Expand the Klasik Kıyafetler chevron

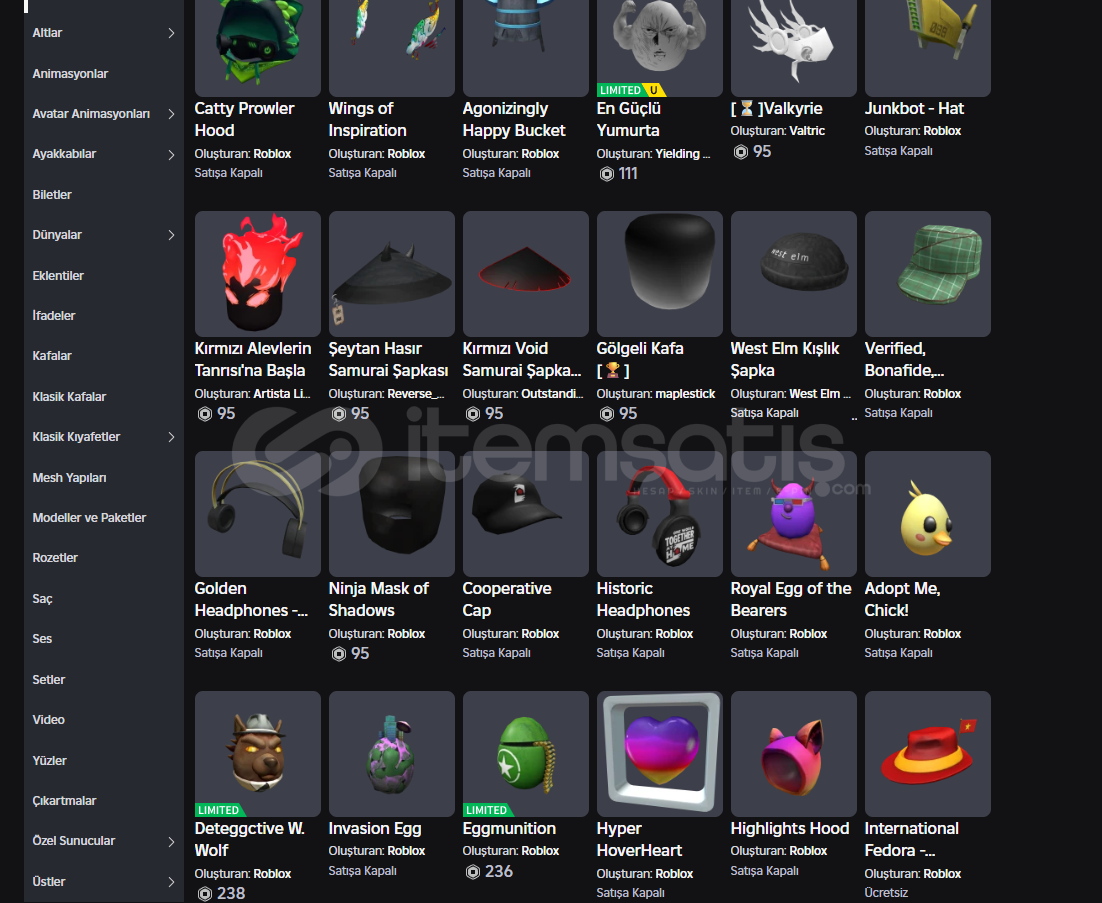point(171,437)
